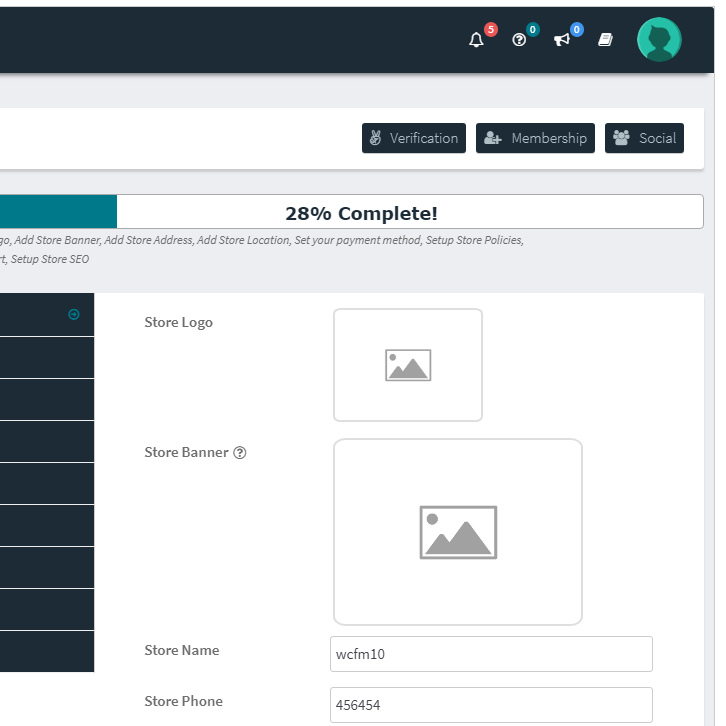
Task: Click the question mark inquiries icon in header
Action: [x=519, y=40]
